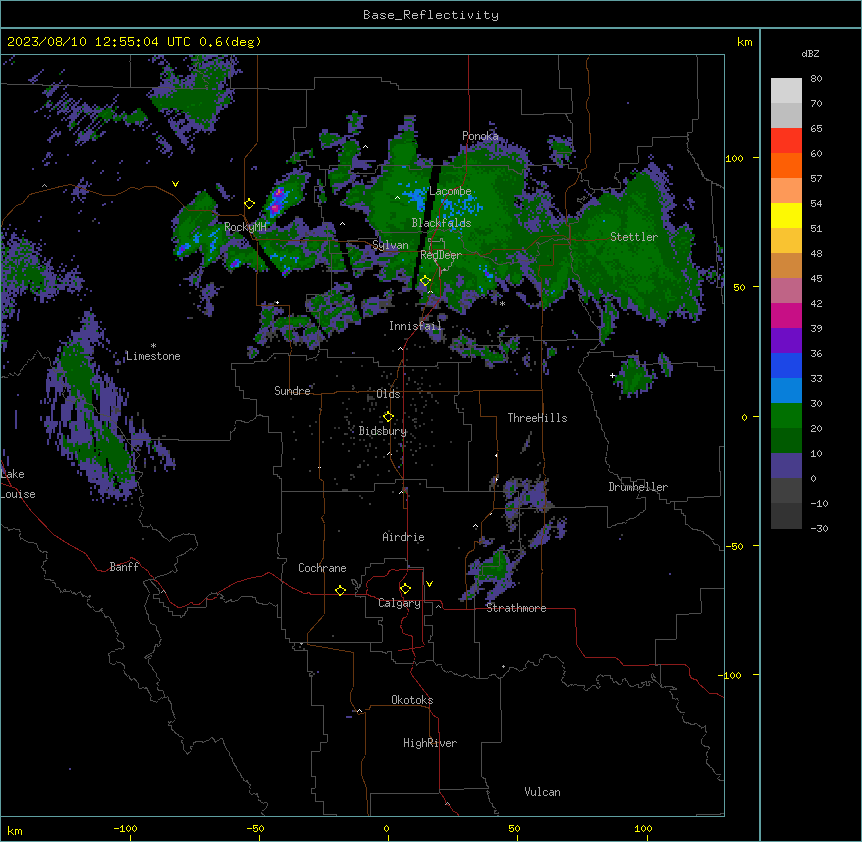
Task: Click the Cochrane city label
Action: click(322, 568)
